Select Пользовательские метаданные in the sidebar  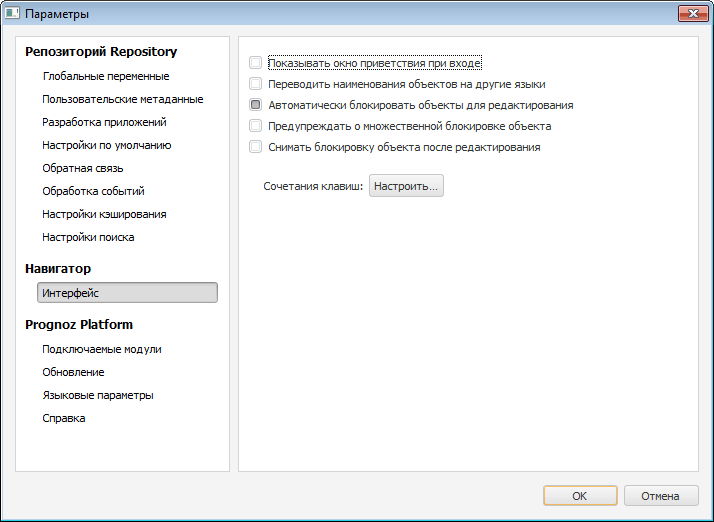tap(122, 99)
